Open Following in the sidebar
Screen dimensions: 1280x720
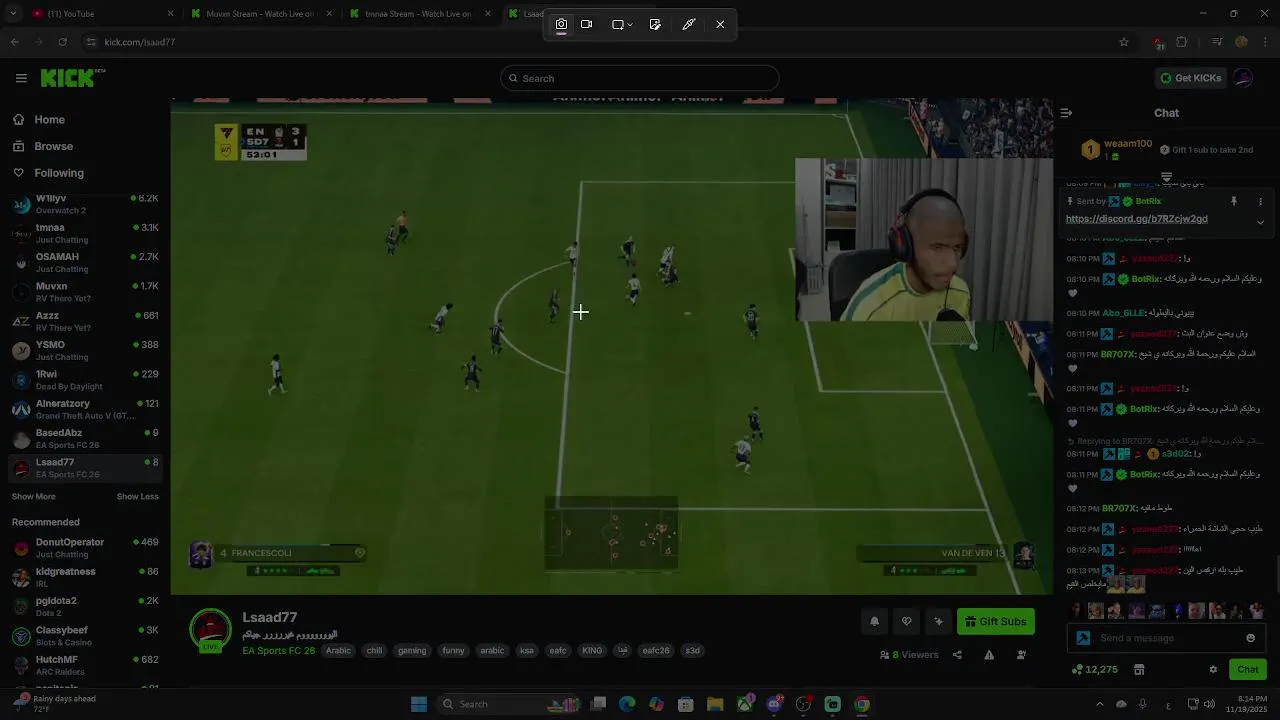58,173
